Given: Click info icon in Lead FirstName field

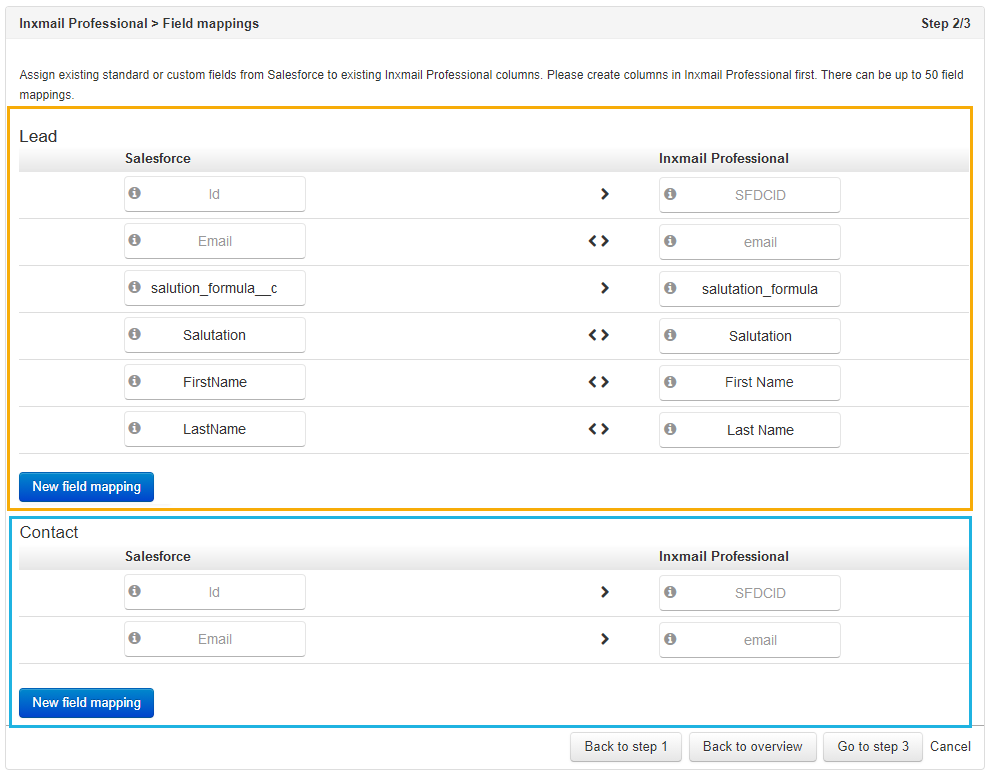Looking at the screenshot, I should 134,381.
